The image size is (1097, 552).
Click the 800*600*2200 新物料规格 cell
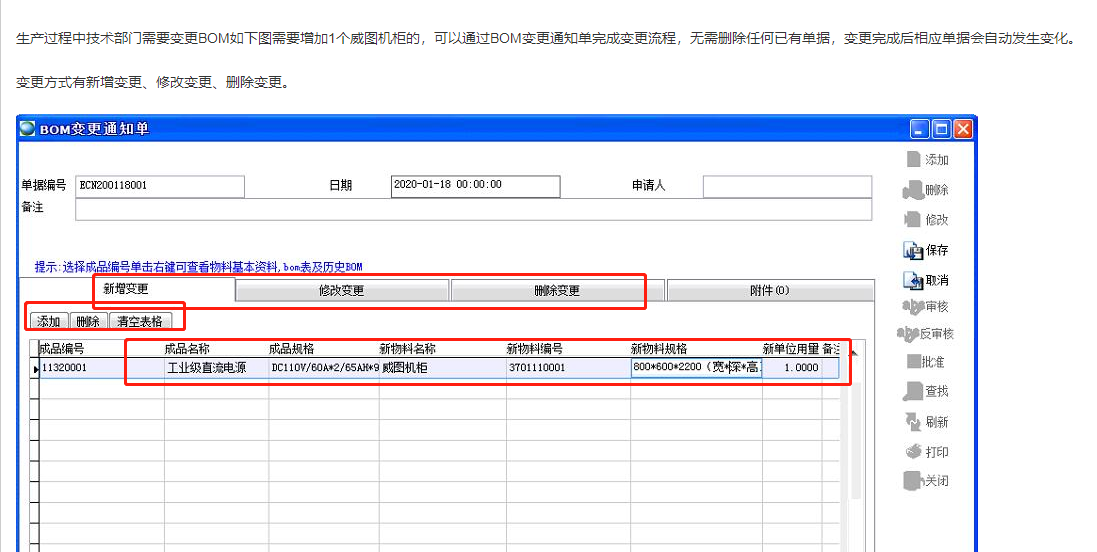click(x=696, y=368)
